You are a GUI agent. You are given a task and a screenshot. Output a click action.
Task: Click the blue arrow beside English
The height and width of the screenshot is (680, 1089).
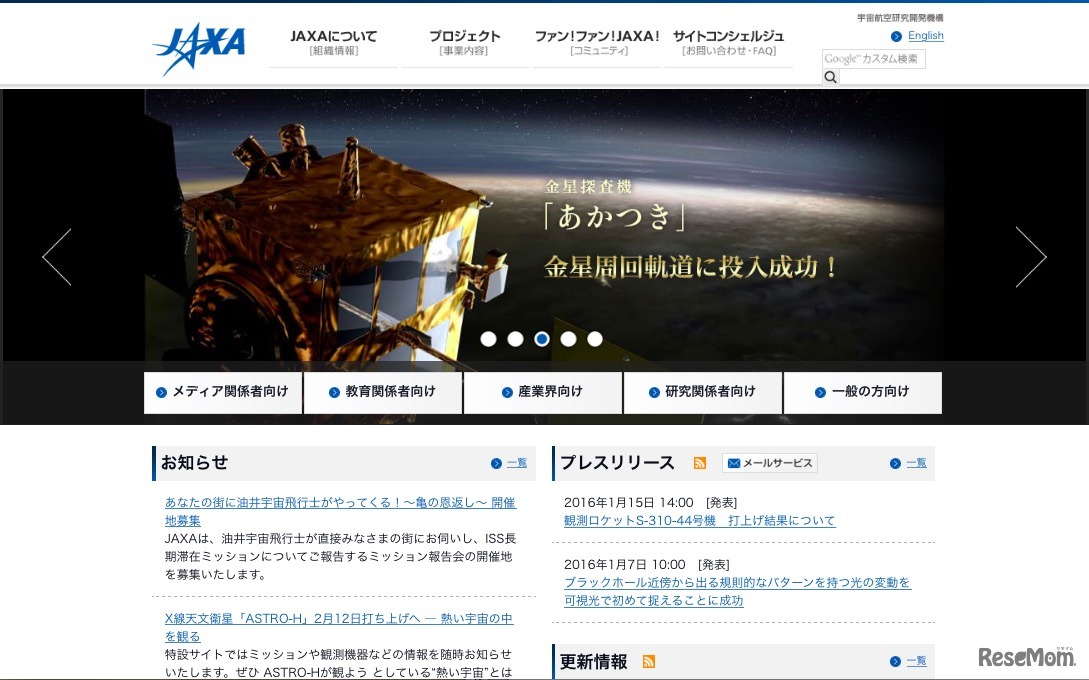point(898,36)
